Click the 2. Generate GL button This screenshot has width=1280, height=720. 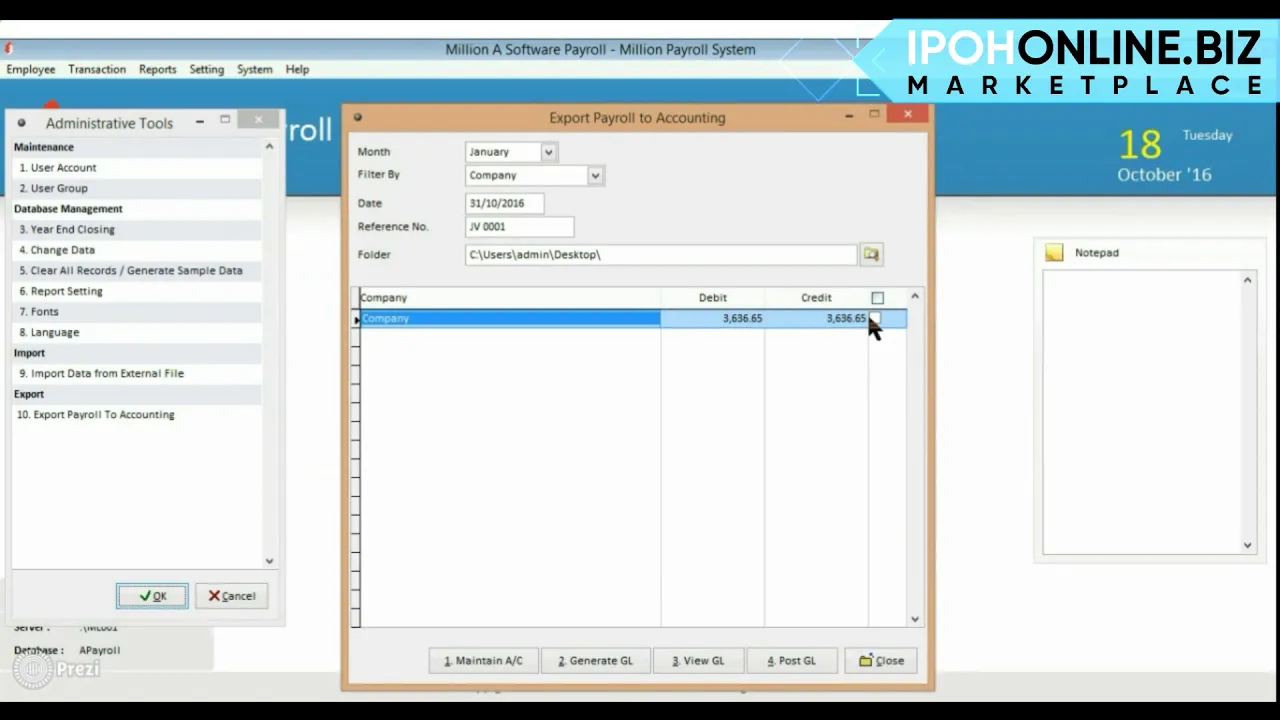[595, 660]
